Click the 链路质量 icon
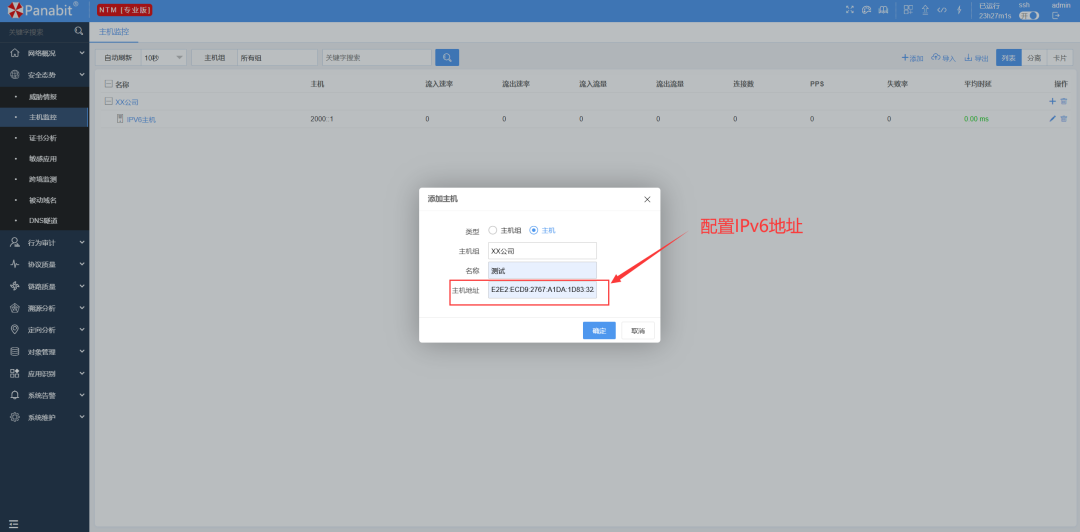 tap(14, 286)
